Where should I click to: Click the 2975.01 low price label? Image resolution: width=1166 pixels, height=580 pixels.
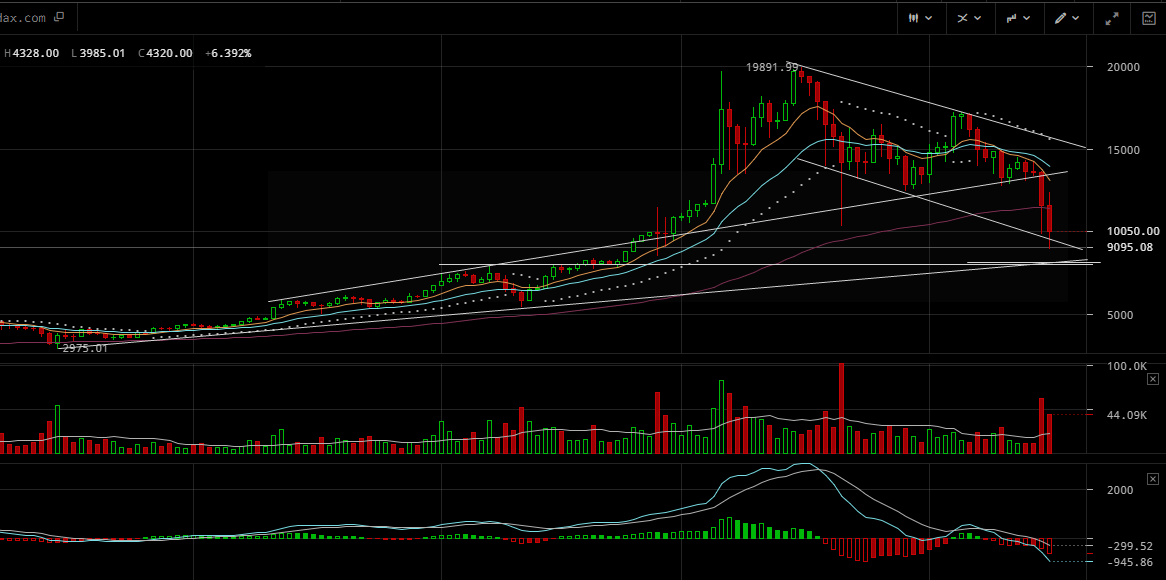tap(83, 349)
